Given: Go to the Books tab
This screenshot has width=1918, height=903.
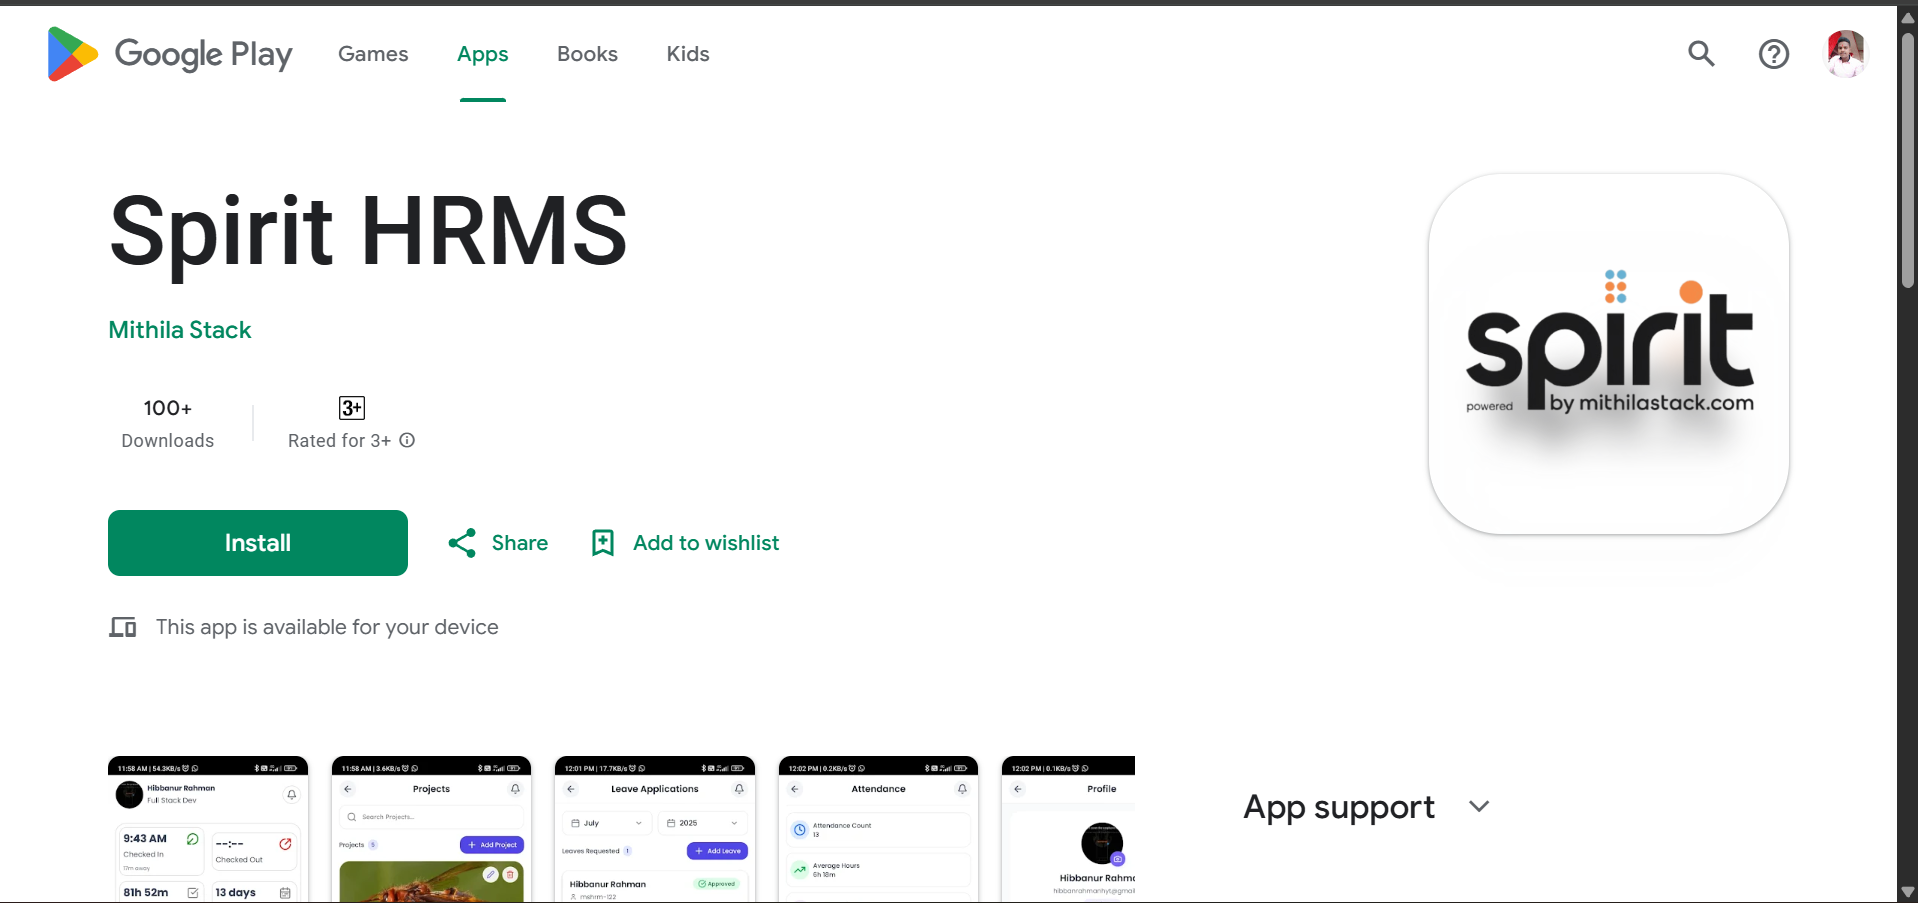Looking at the screenshot, I should 587,54.
